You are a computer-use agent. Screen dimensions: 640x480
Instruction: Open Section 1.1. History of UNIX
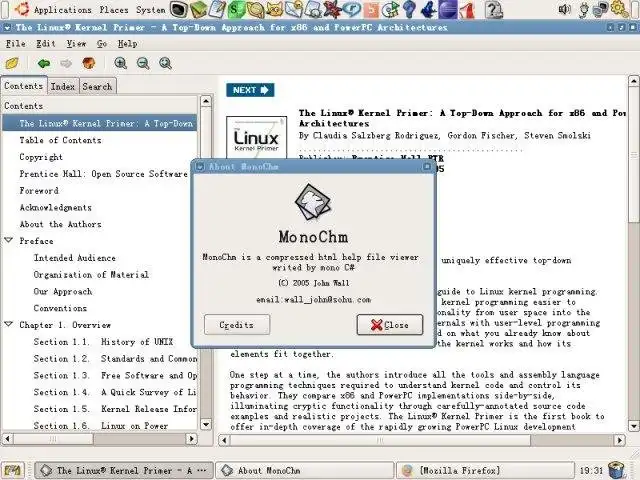[103, 342]
